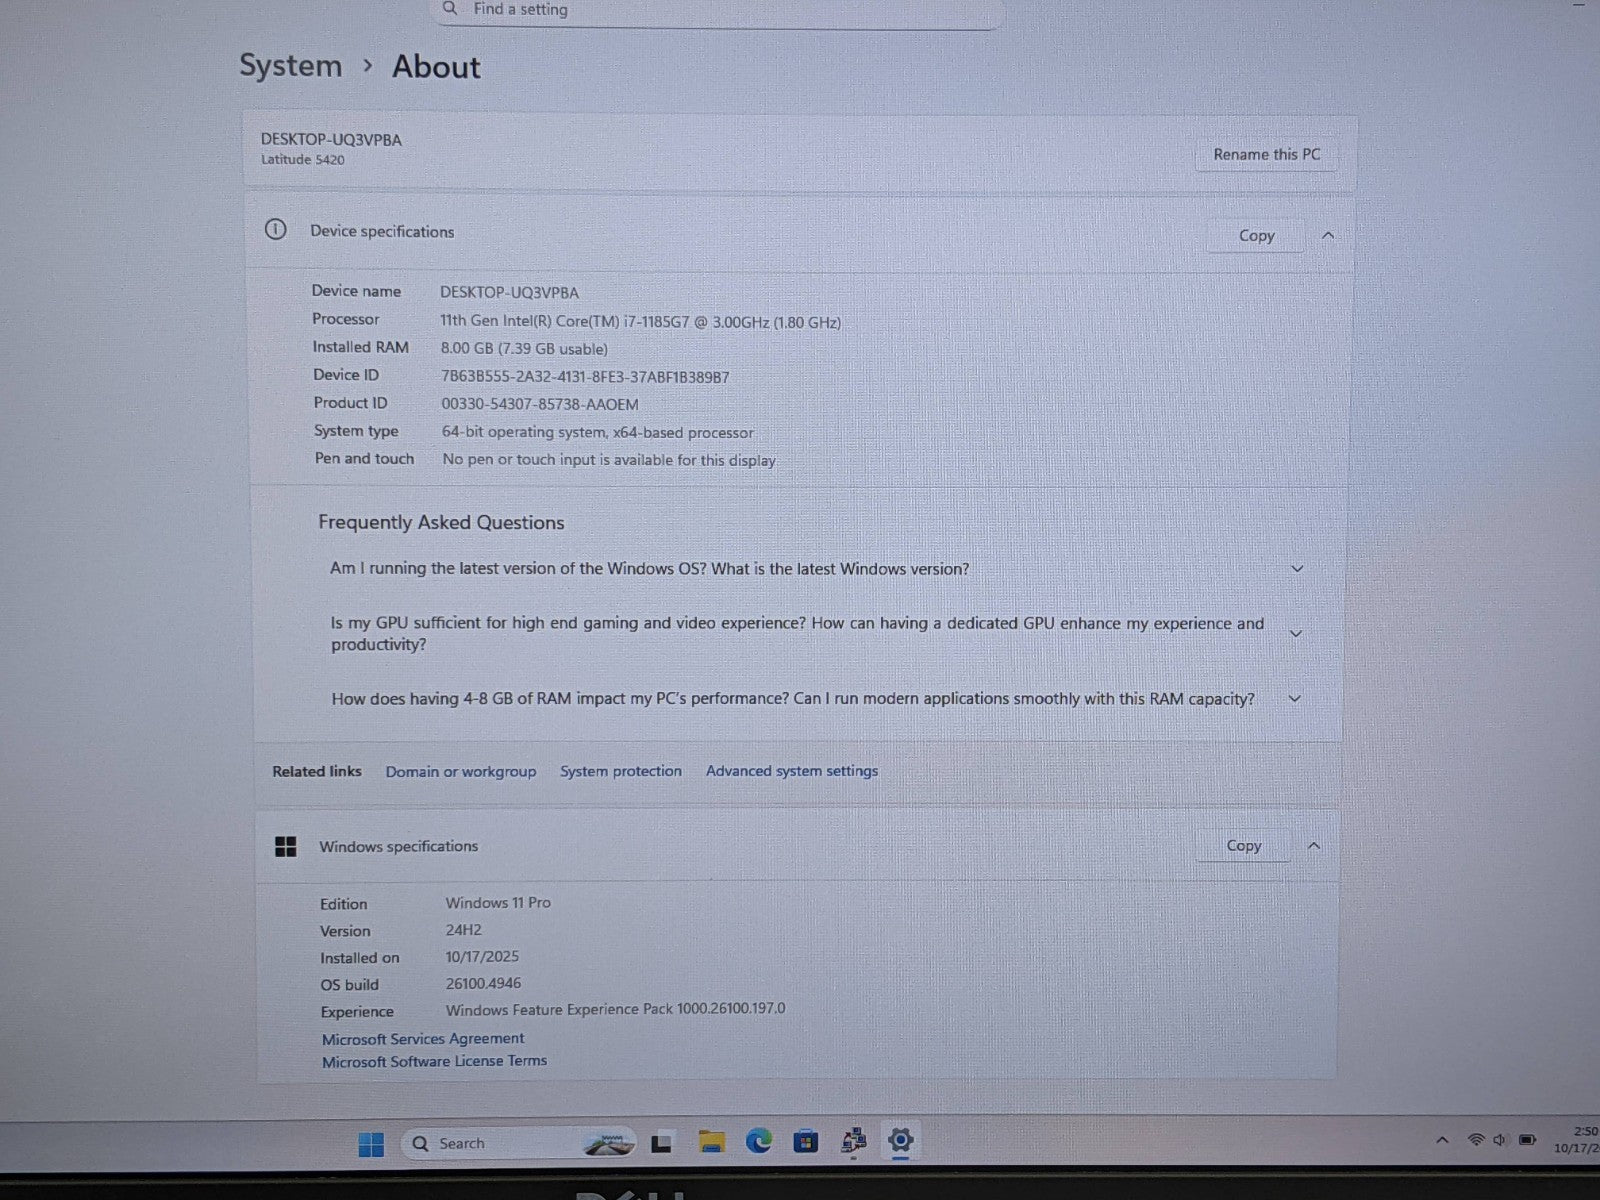This screenshot has width=1600, height=1200.
Task: Expand the RAM performance FAQ question
Action: point(1295,698)
